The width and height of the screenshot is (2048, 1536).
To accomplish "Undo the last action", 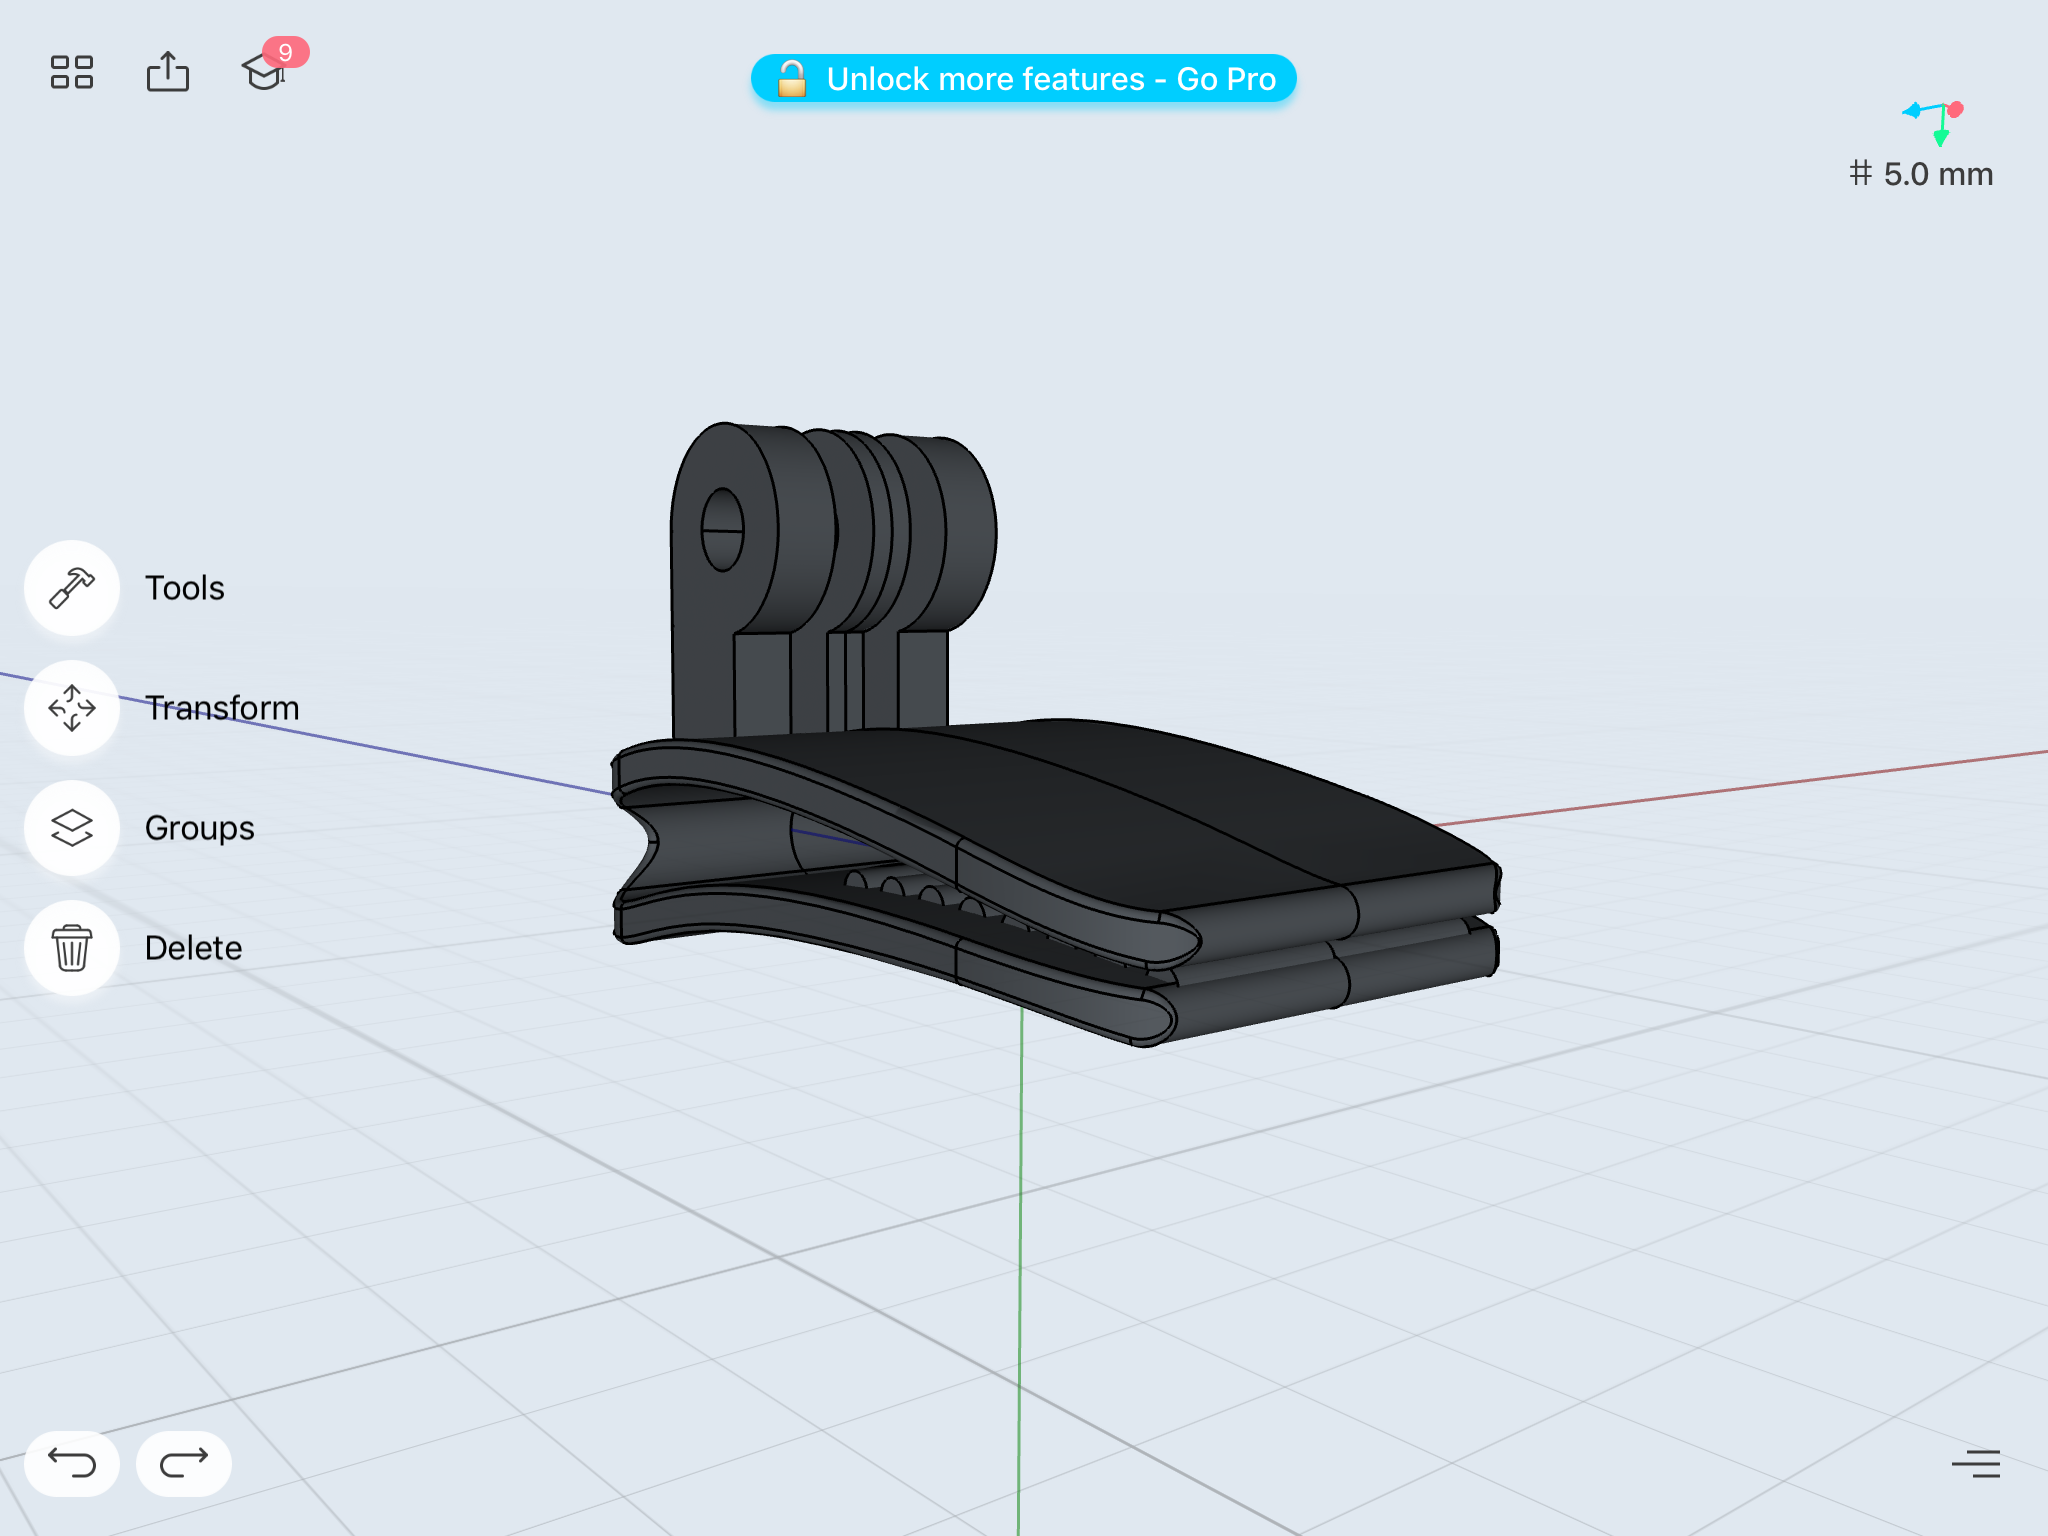I will click(x=72, y=1463).
